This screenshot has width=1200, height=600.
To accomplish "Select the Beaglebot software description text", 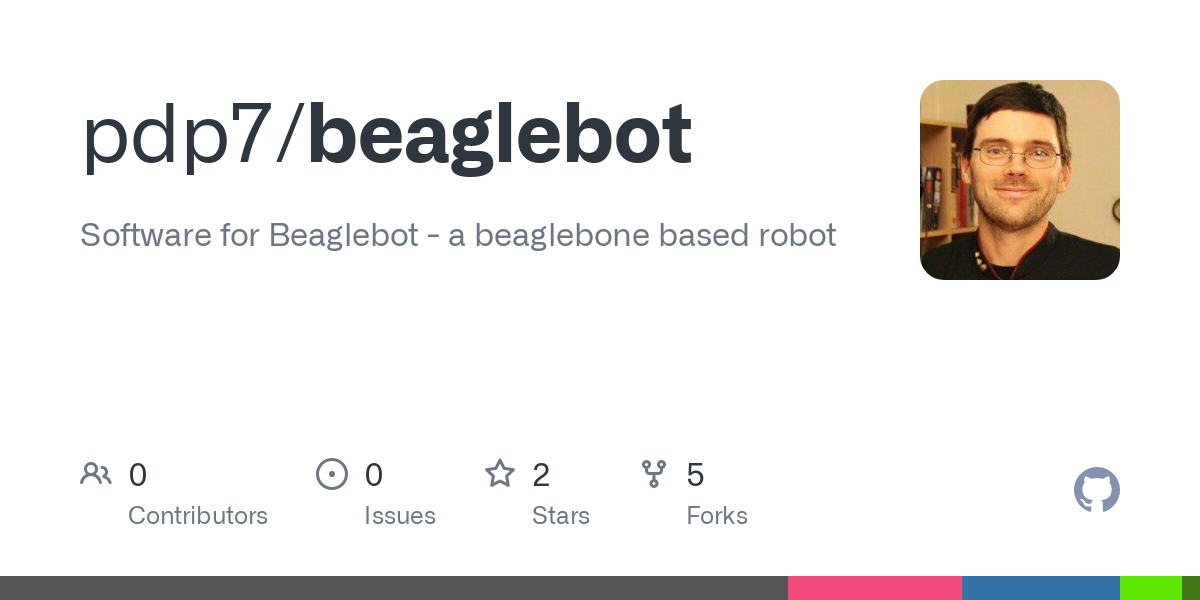I will (x=458, y=235).
